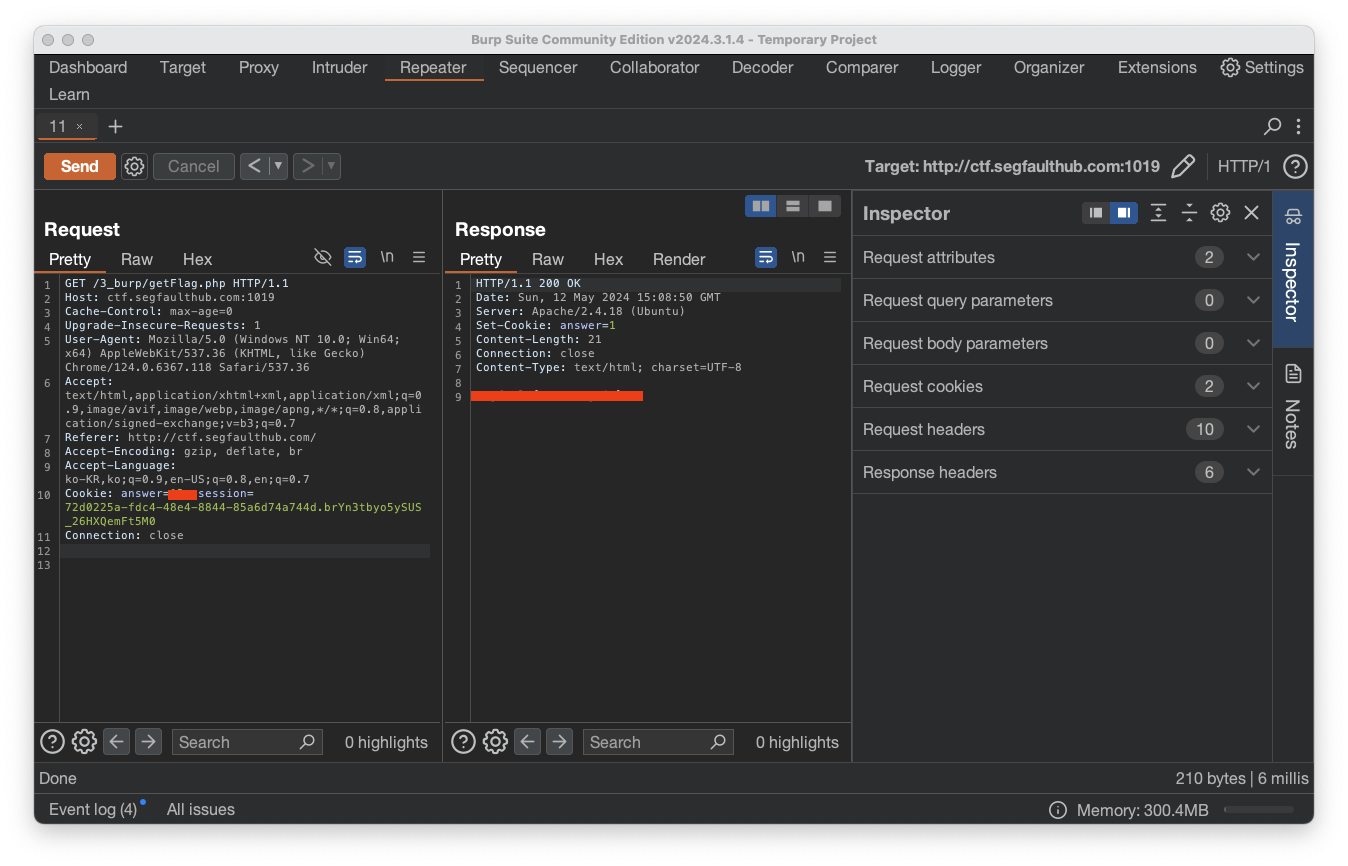Open Request search settings gear

pyautogui.click(x=84, y=742)
